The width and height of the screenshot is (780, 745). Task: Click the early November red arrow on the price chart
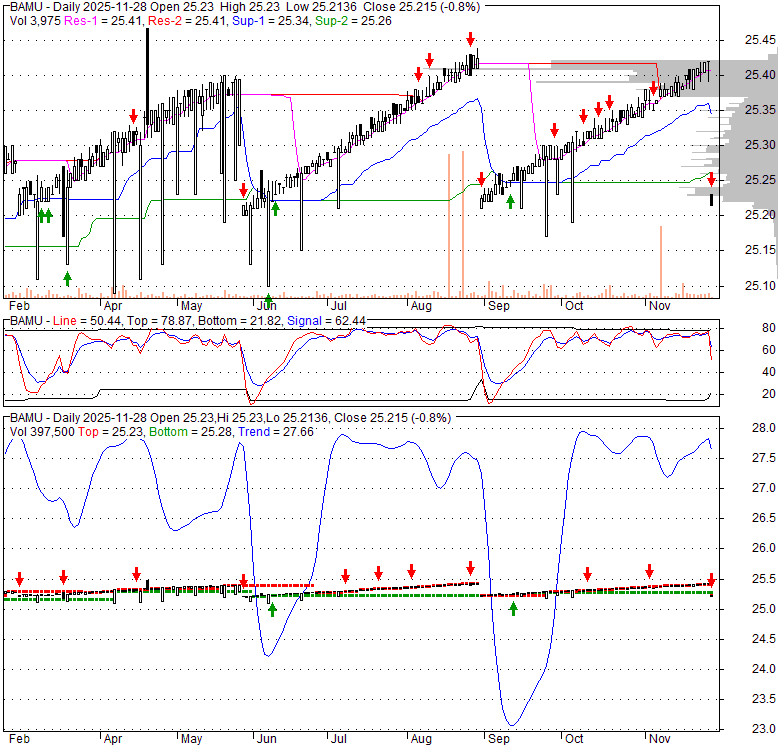click(x=654, y=88)
